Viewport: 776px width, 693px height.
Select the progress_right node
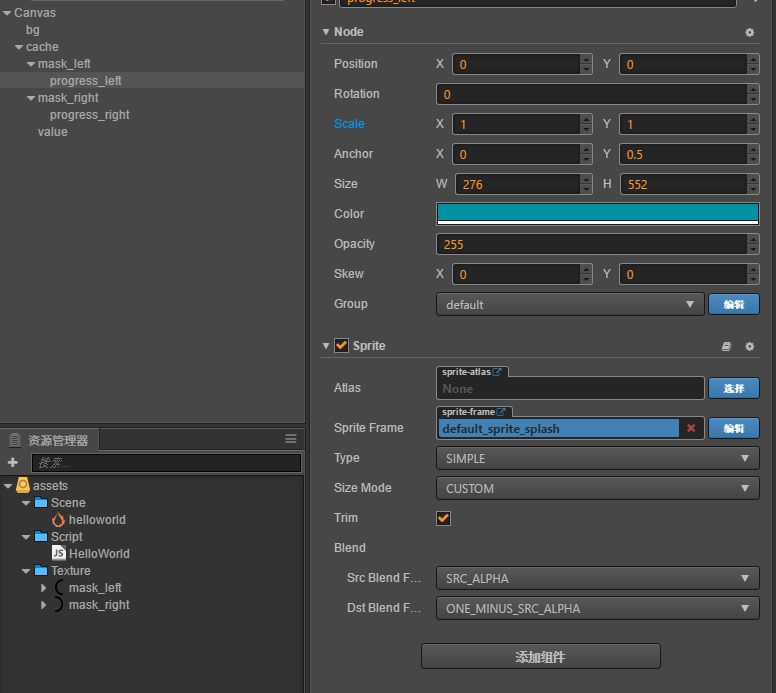(90, 115)
